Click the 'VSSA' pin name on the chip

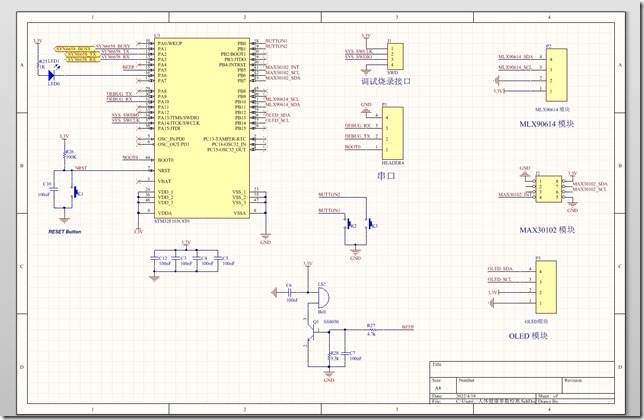pyautogui.click(x=239, y=213)
